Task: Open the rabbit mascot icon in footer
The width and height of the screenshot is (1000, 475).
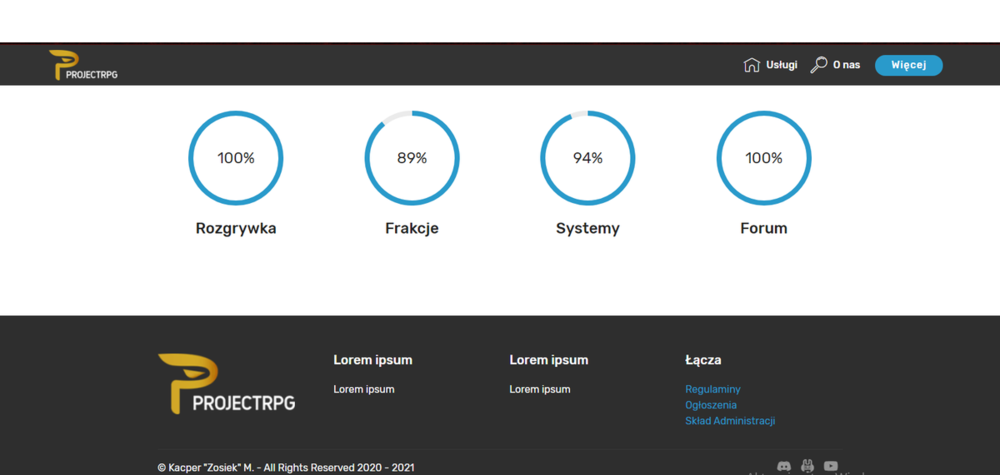Action: 807,466
